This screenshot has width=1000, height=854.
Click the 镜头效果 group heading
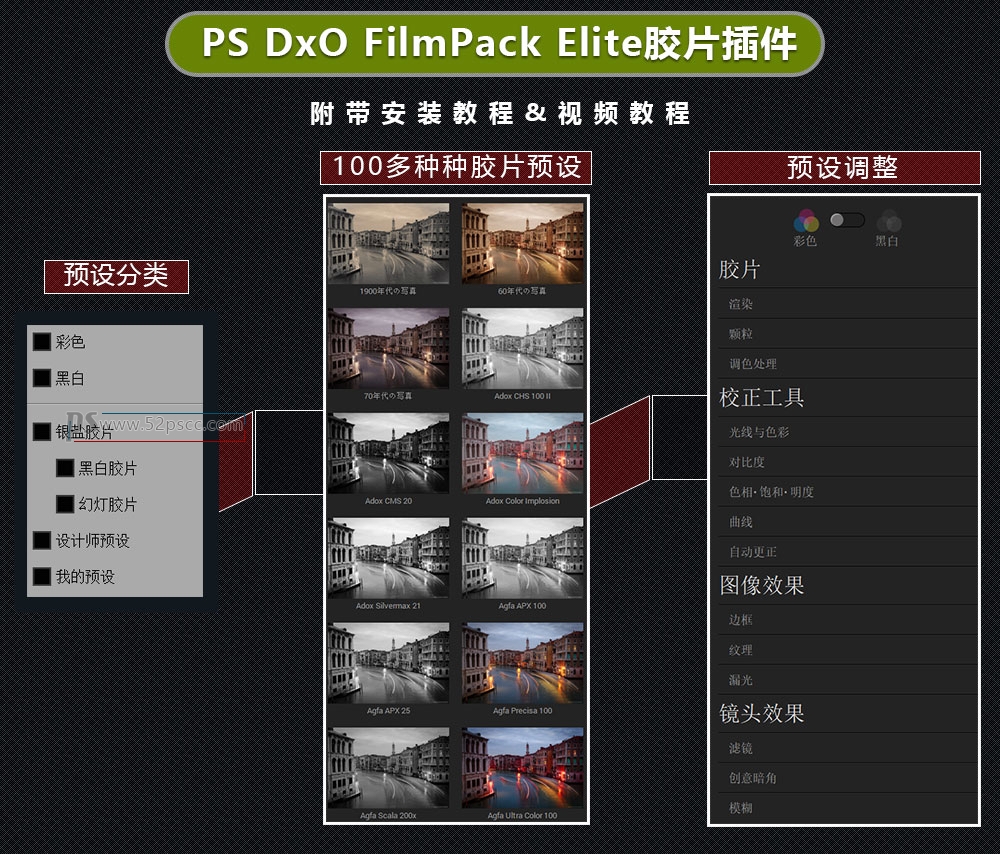(761, 713)
